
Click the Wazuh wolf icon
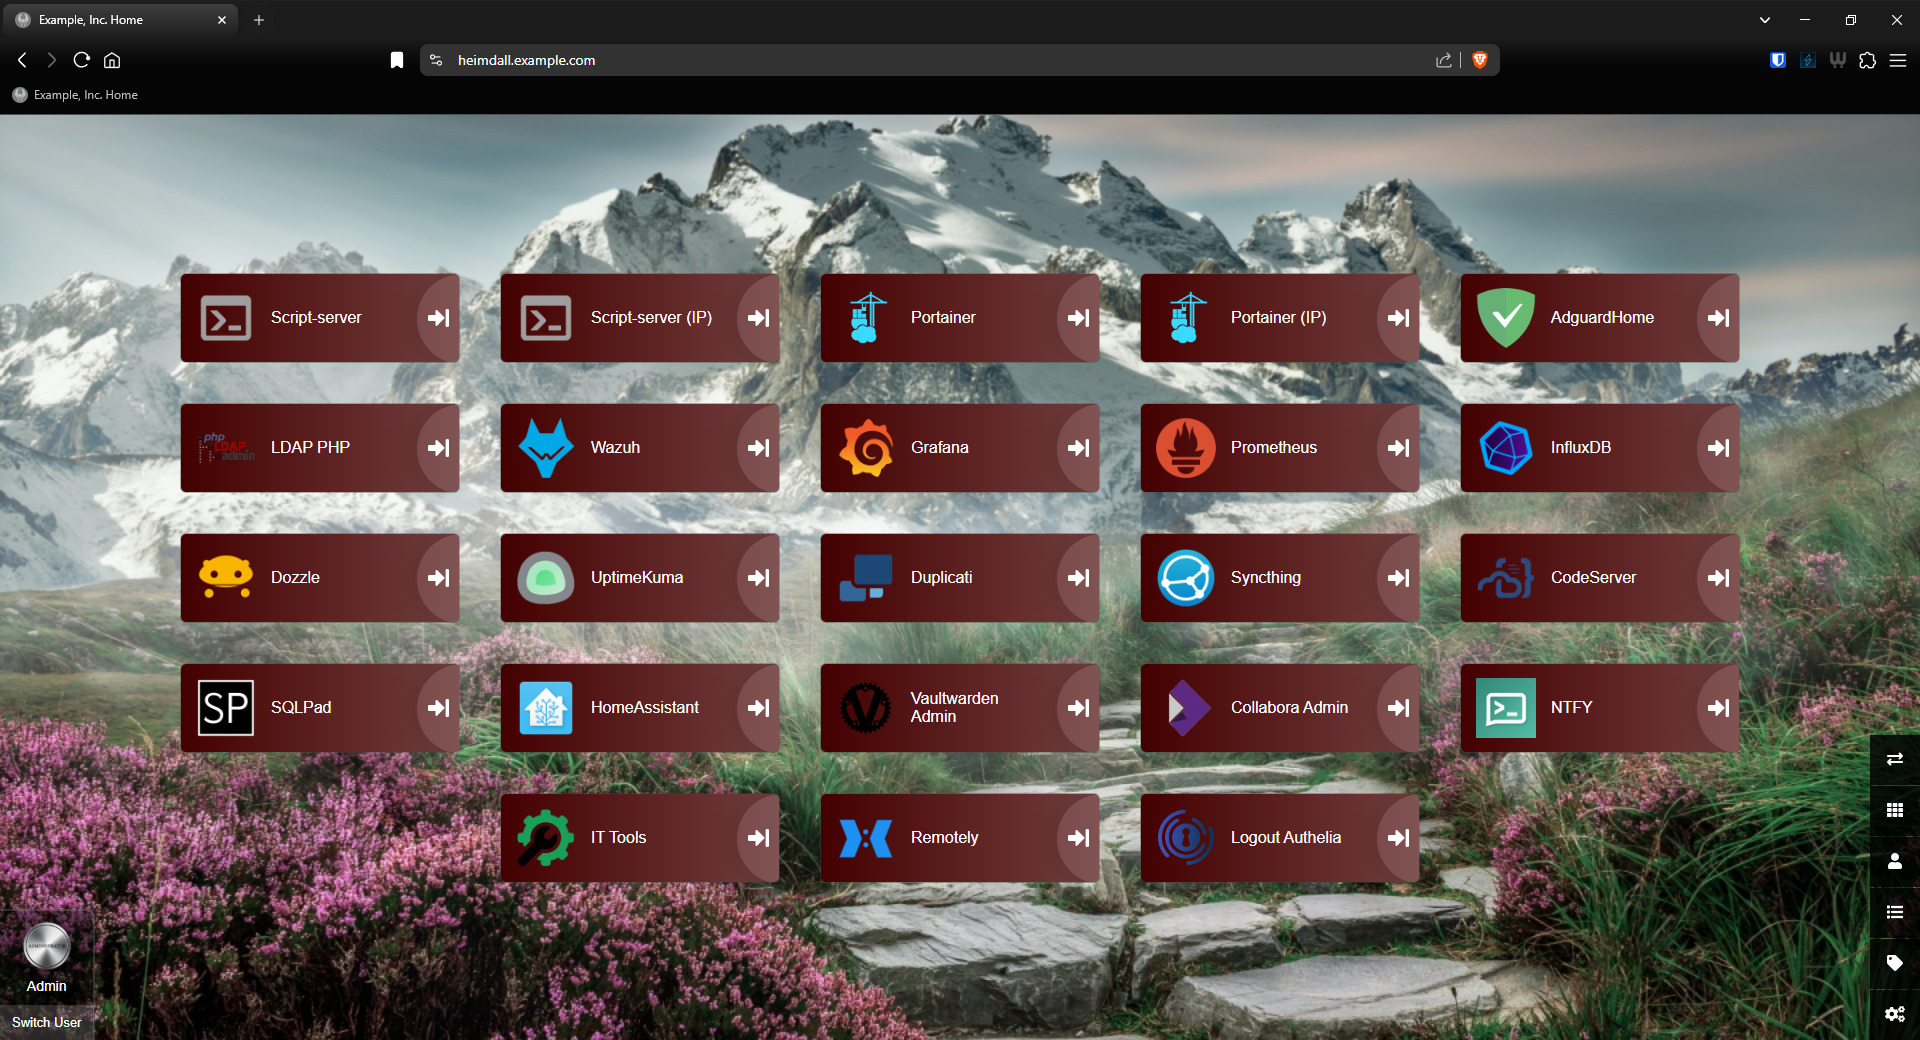546,448
